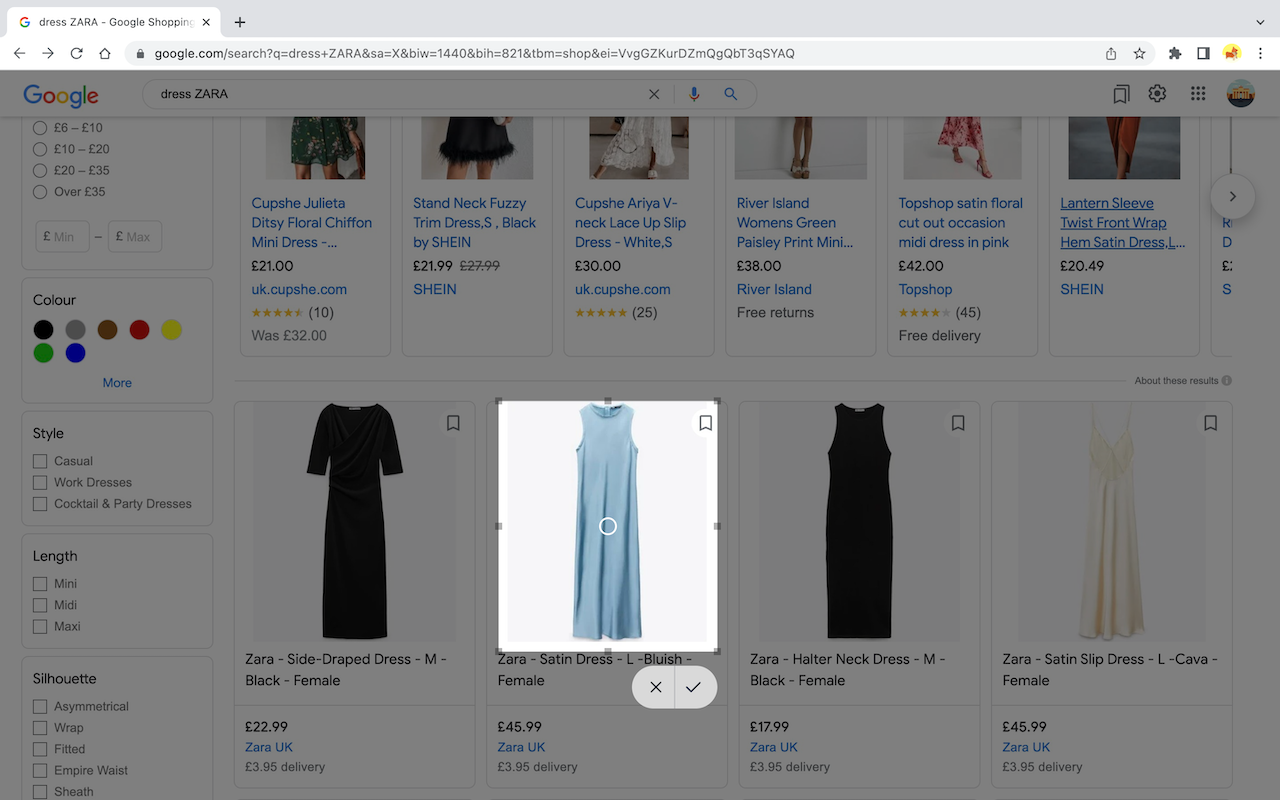Click the minimum price input field
Screen dimensions: 1280x800
click(x=62, y=237)
